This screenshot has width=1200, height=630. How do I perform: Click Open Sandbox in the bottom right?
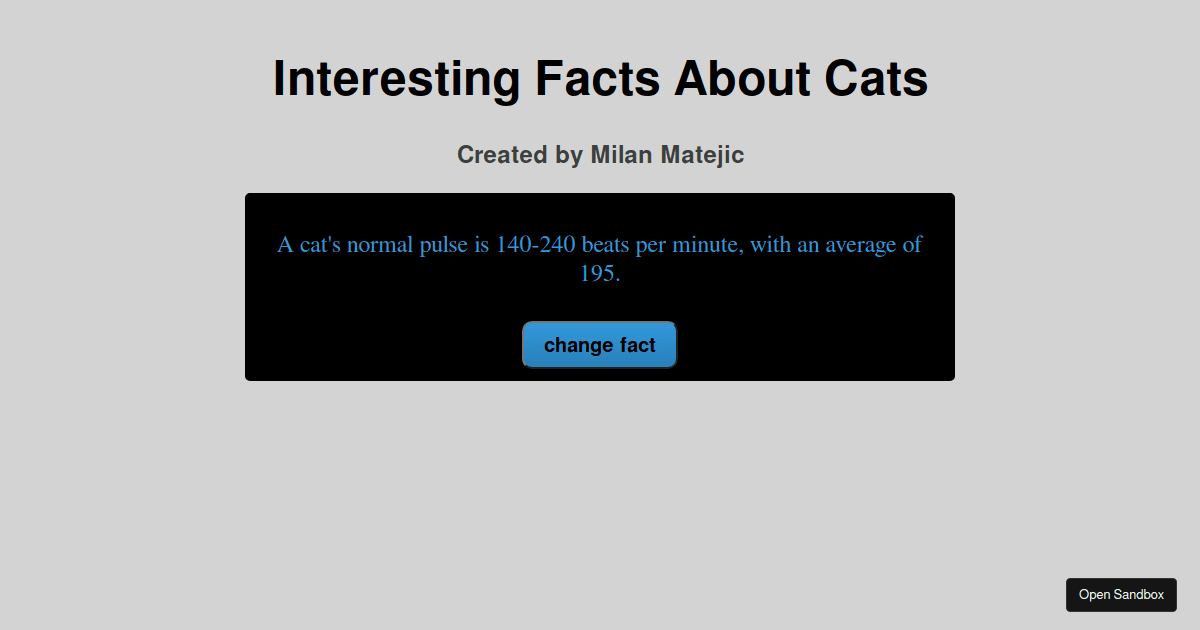(1121, 594)
